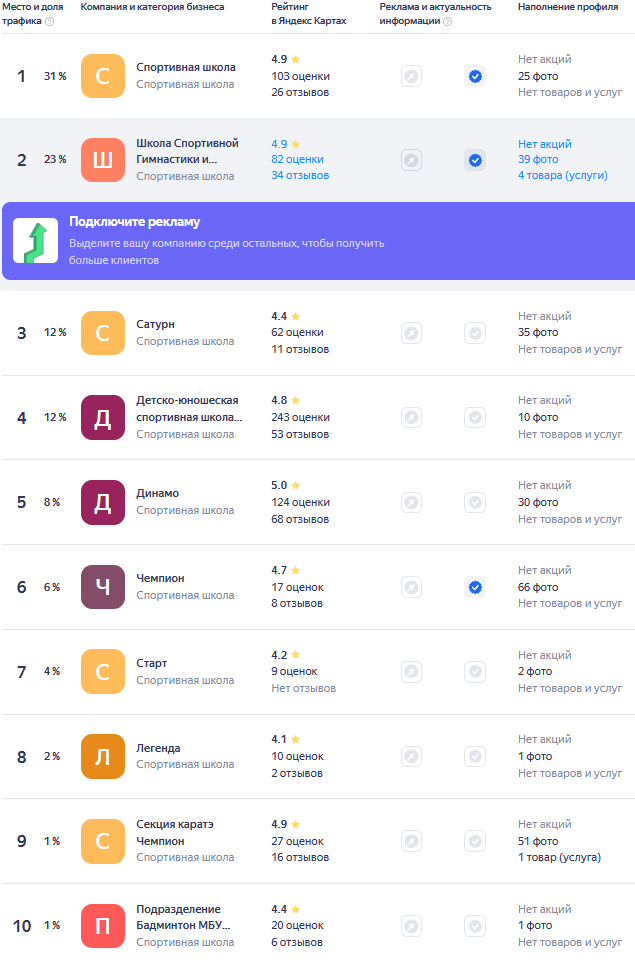Click the 'Легенда' company name
Image resolution: width=635 pixels, height=965 pixels.
coord(158,748)
